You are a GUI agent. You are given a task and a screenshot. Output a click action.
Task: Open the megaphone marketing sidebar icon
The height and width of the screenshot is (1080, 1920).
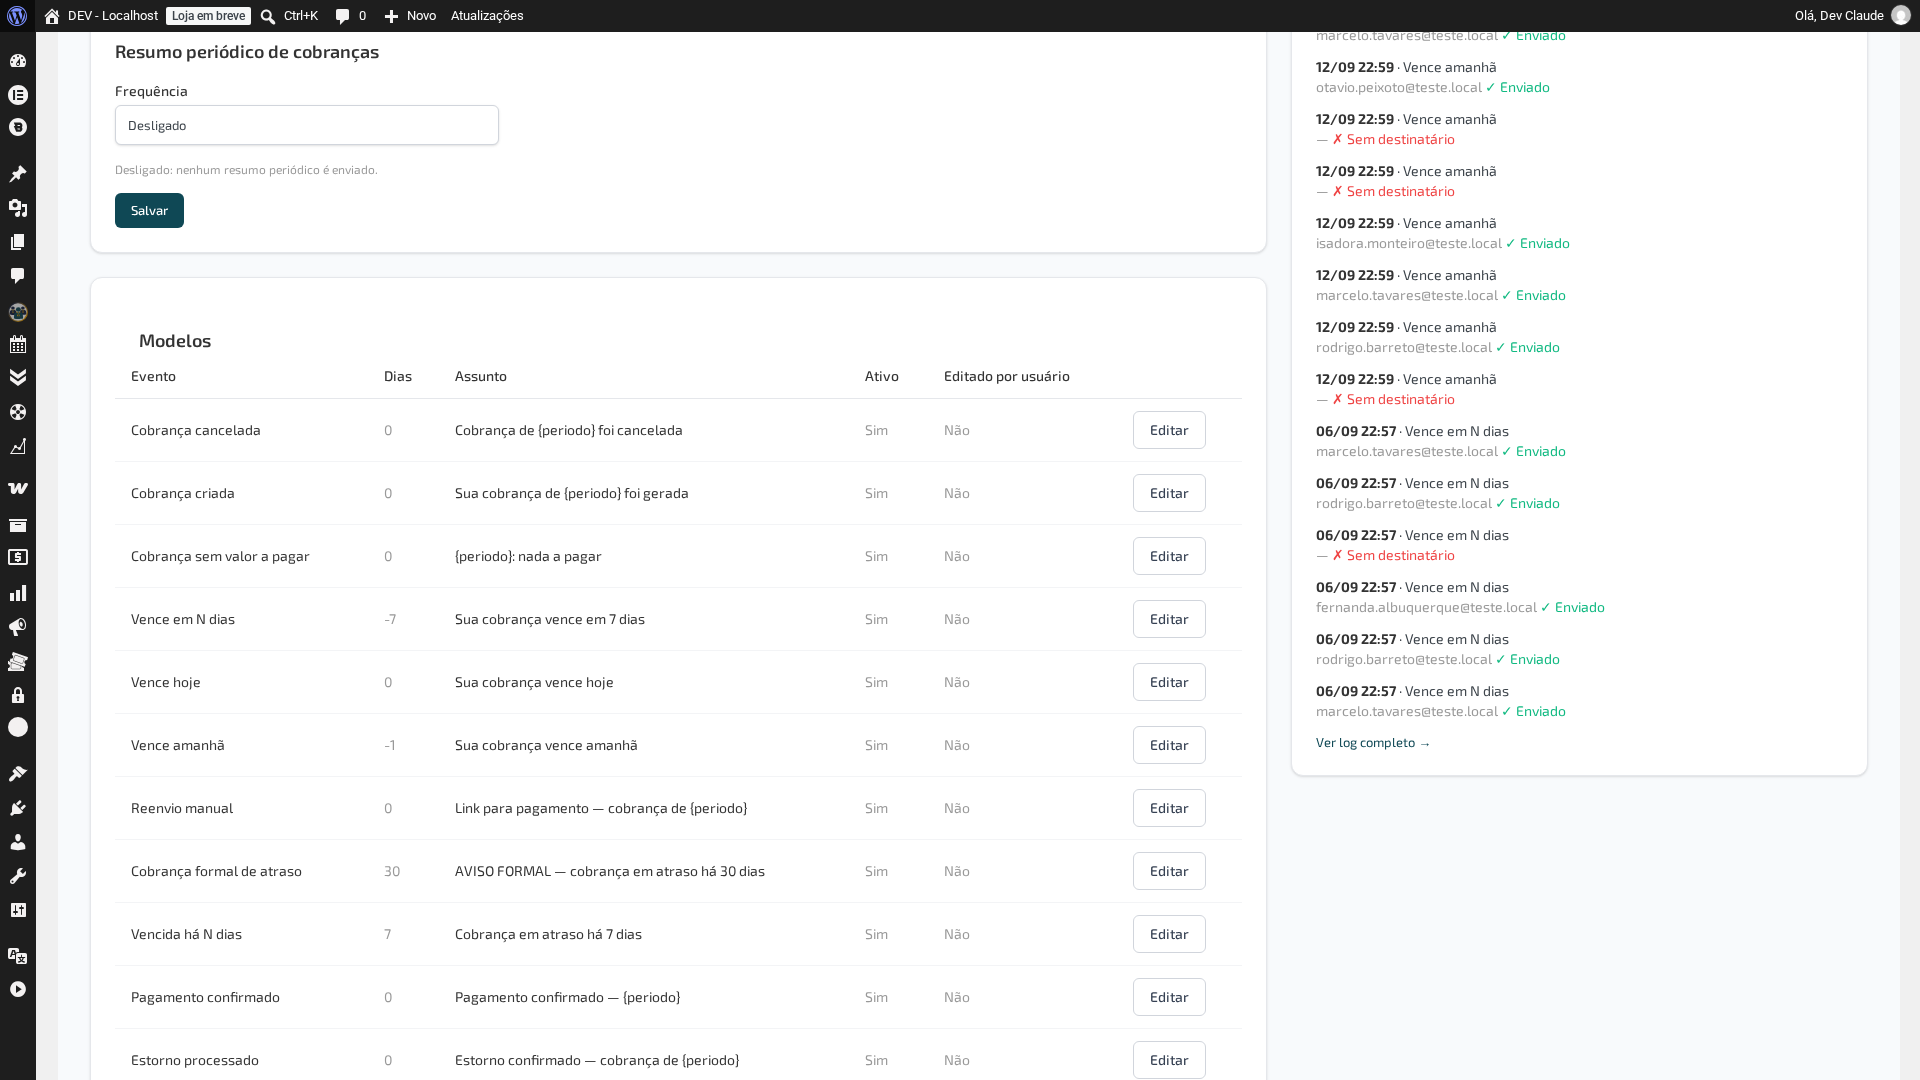point(18,627)
